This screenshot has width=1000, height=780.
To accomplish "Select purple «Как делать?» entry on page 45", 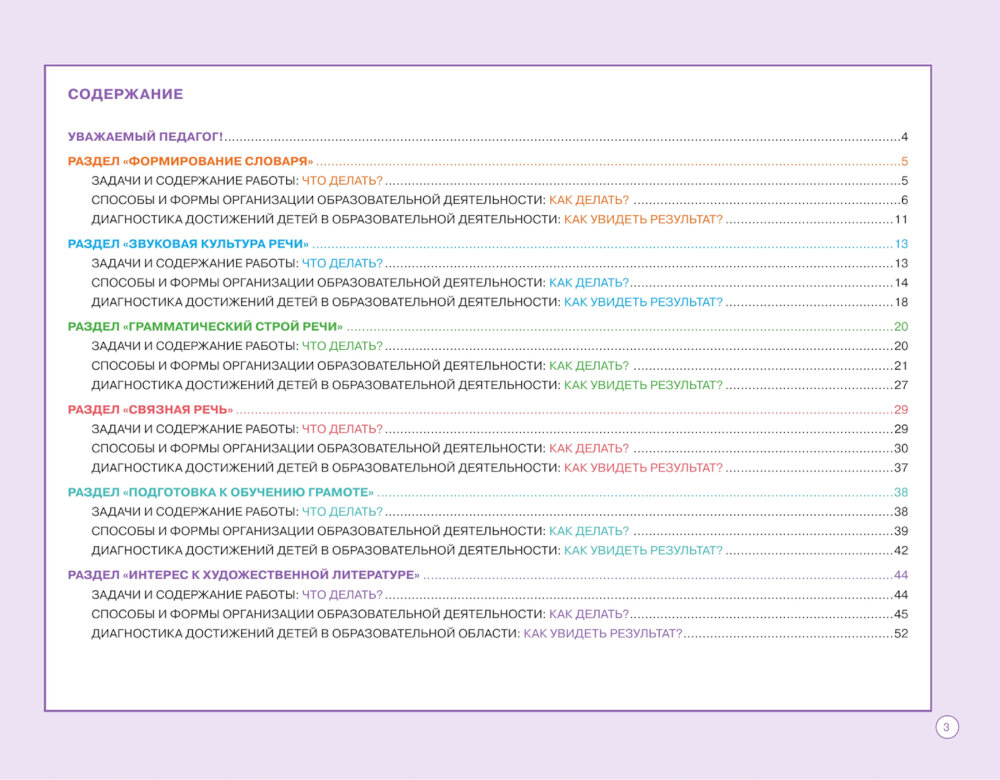I will (589, 614).
